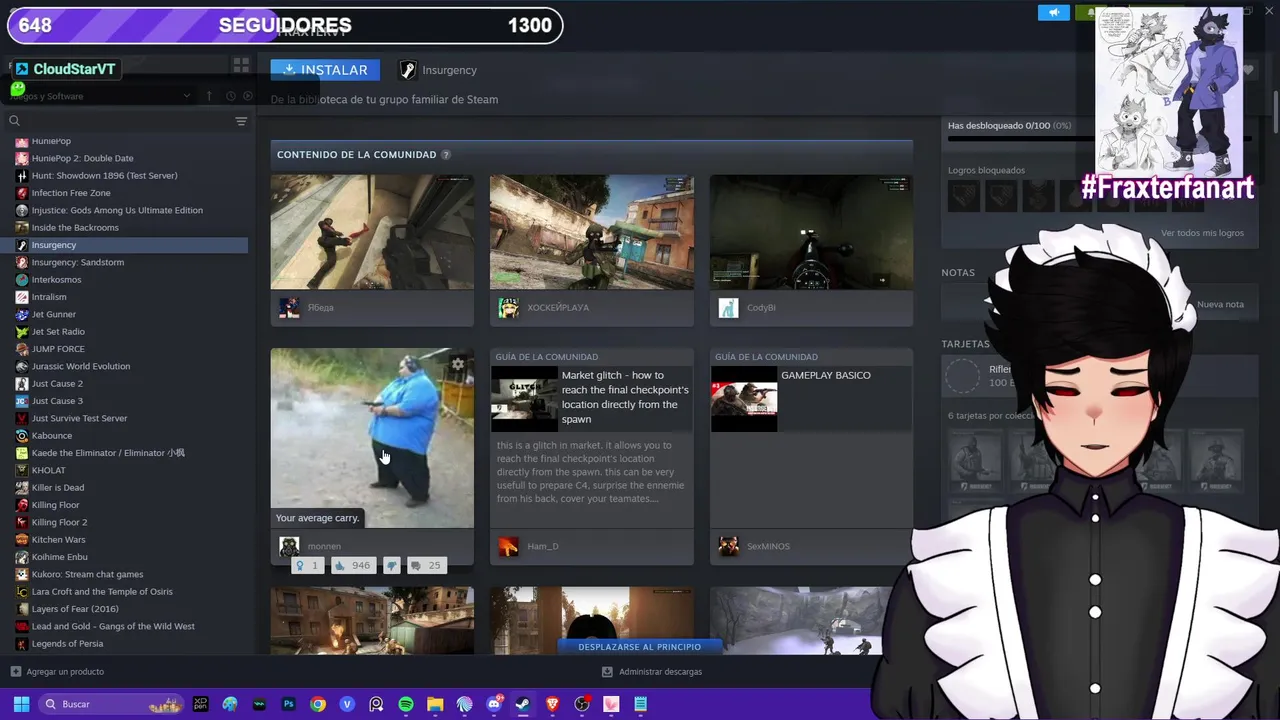
Task: Select Legends of Persia
Action: 67,643
